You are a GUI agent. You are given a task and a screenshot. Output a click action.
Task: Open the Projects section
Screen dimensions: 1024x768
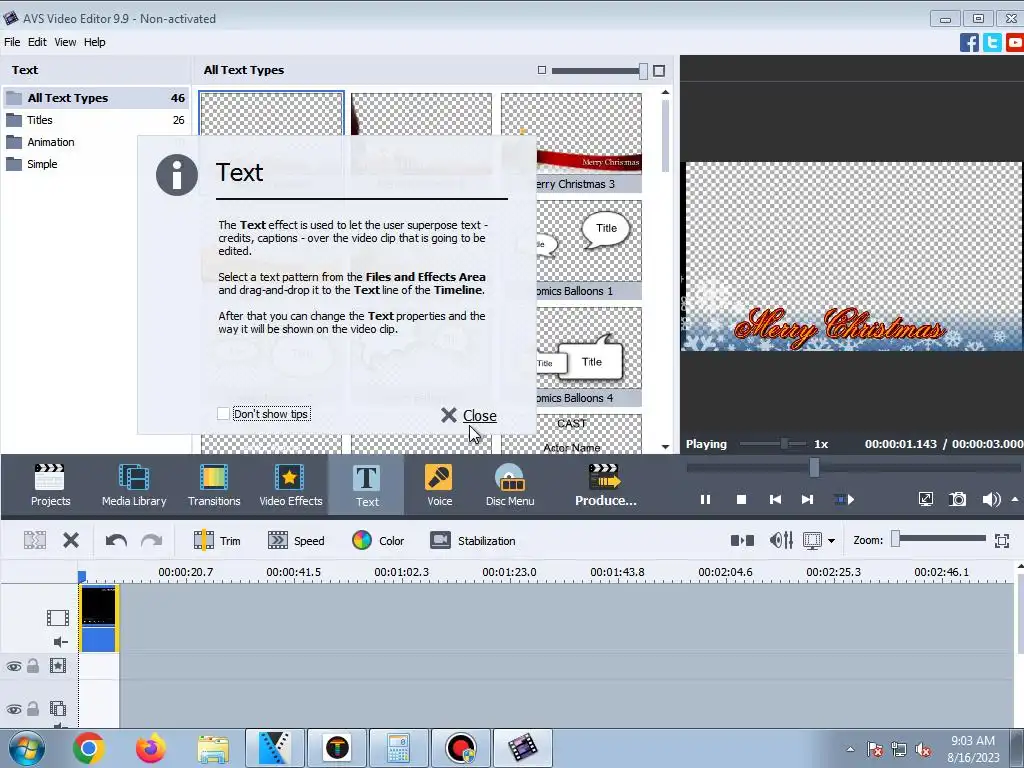[x=50, y=485]
